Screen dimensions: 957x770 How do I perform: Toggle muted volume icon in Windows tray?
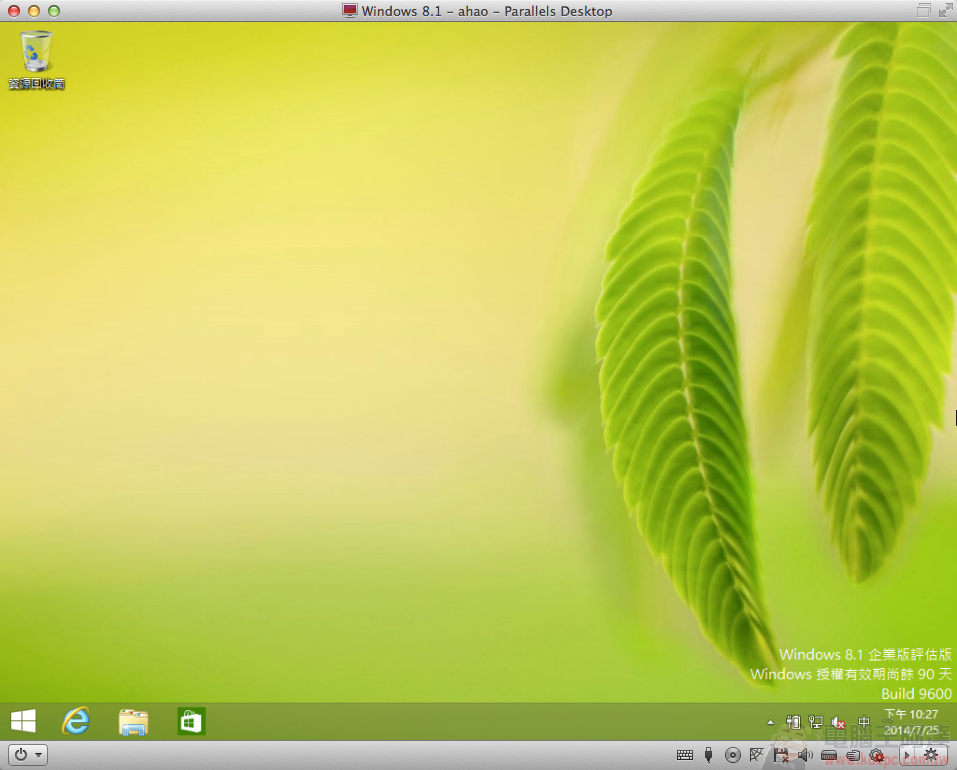pyautogui.click(x=839, y=722)
